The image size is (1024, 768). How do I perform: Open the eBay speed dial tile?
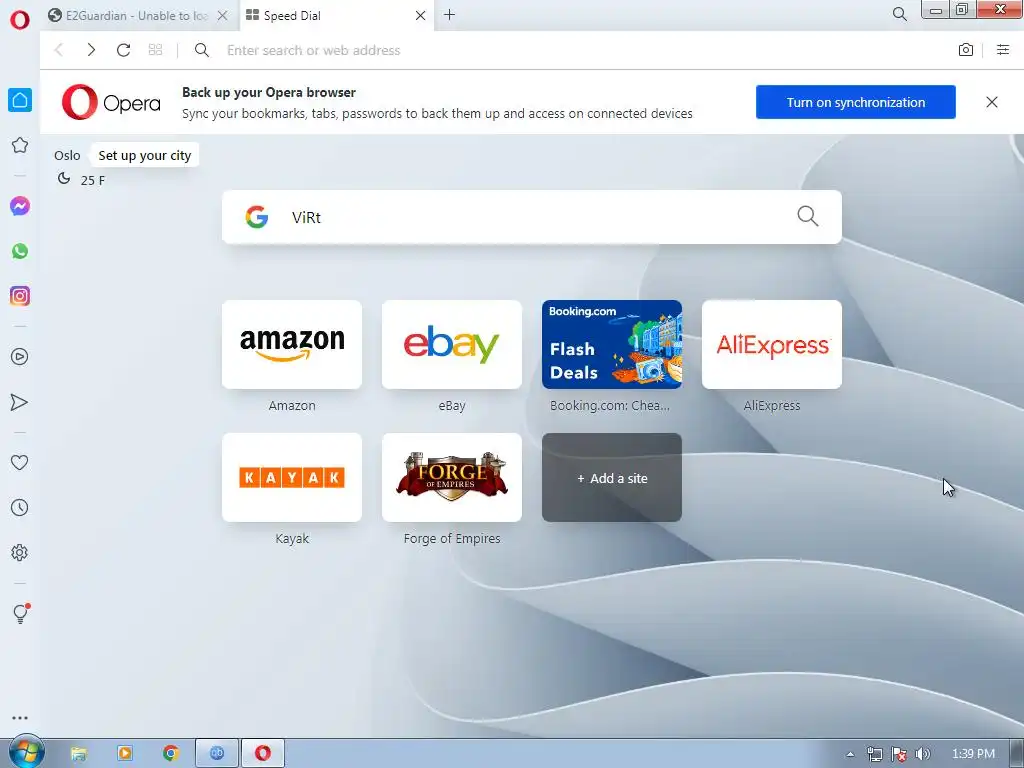point(452,344)
